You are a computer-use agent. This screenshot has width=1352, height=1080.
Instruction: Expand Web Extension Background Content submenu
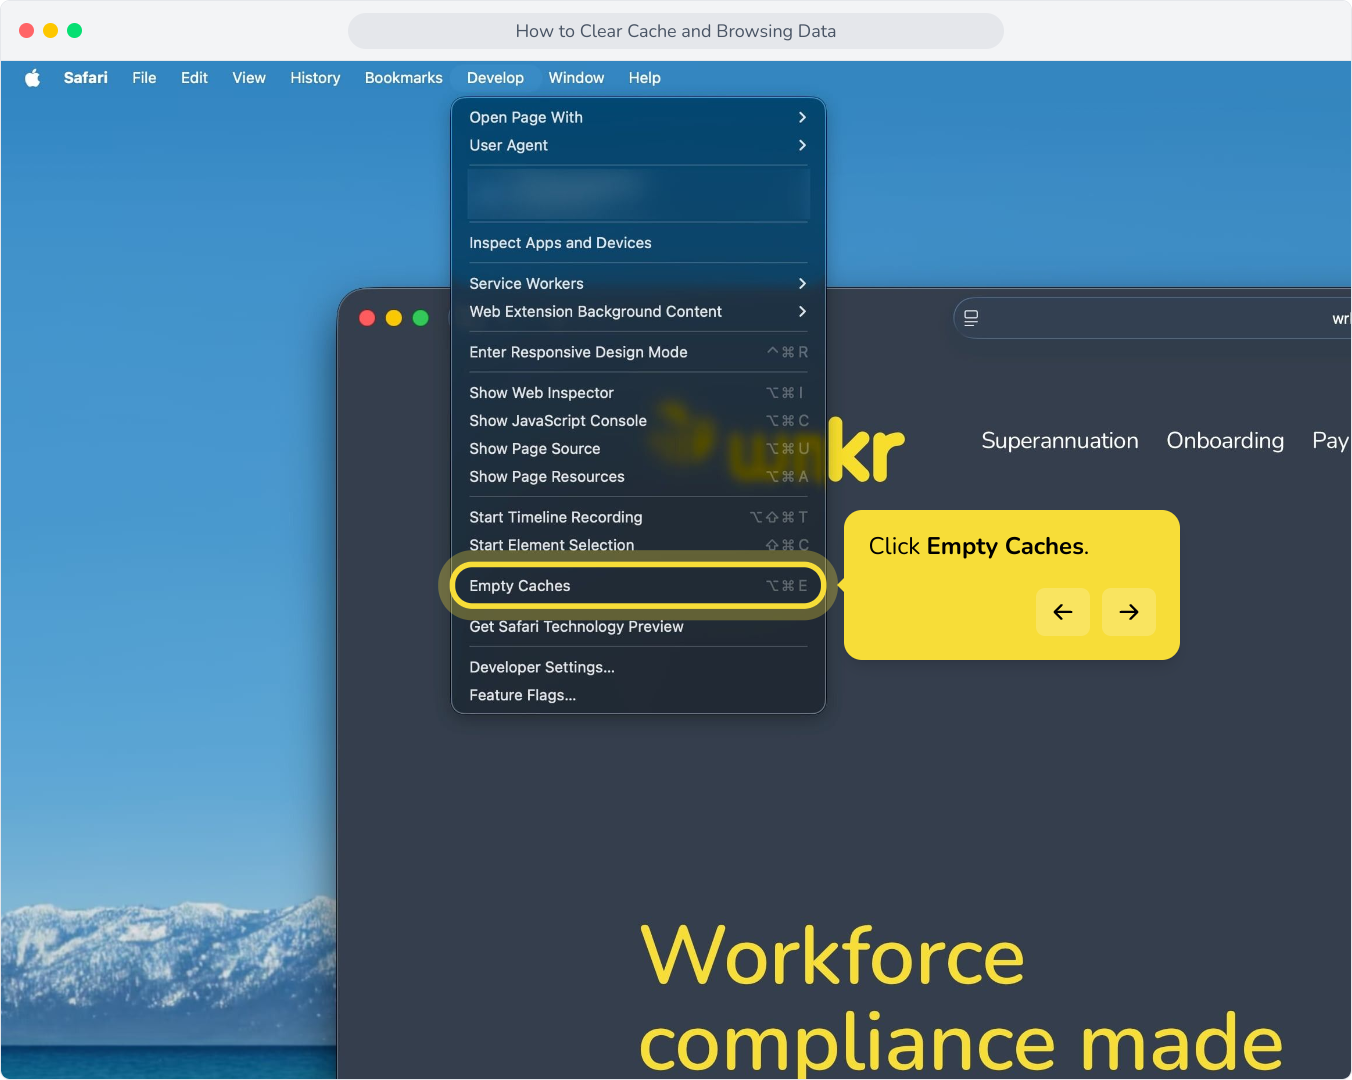point(638,312)
